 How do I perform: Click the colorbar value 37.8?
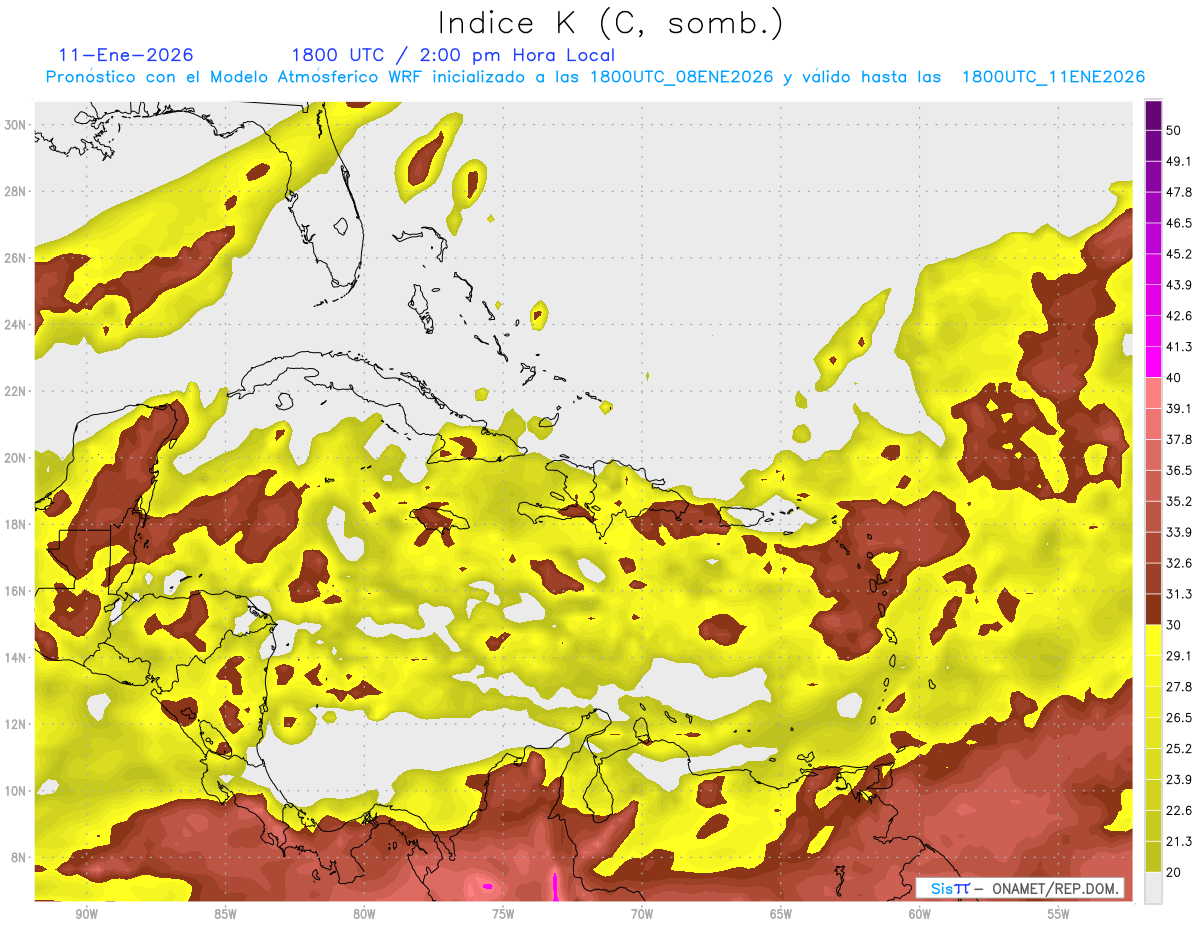tap(1179, 440)
